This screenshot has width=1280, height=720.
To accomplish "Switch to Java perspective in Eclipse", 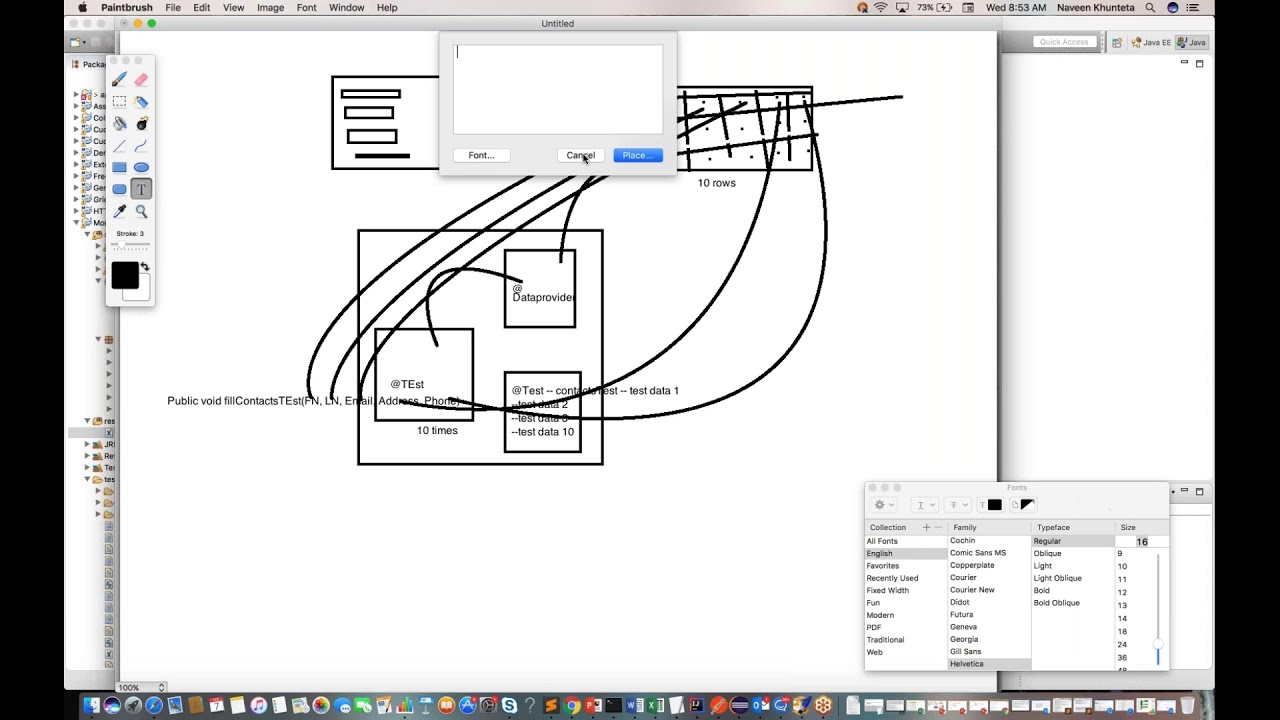I will tap(1191, 42).
